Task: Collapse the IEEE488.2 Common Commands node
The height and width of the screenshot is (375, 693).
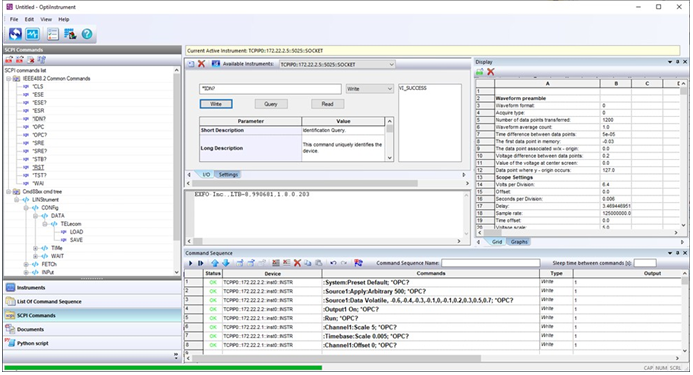Action: pyautogui.click(x=8, y=79)
